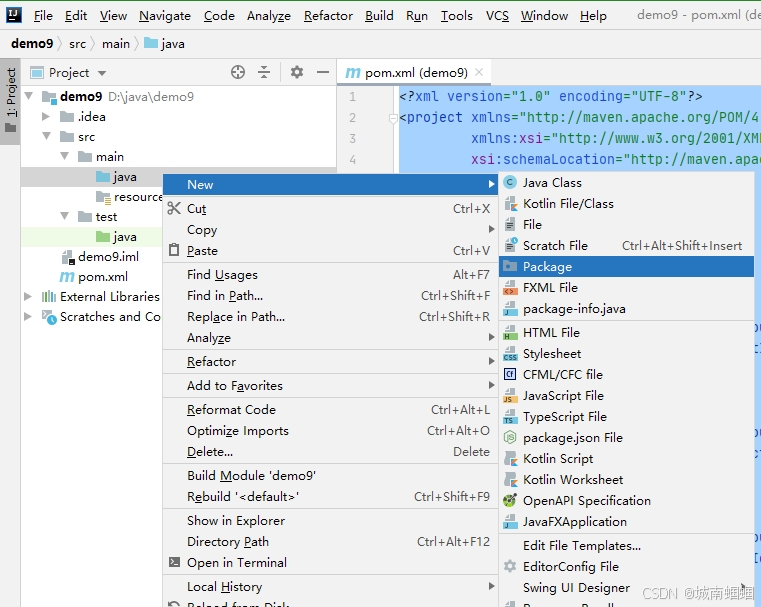Click the Scratch File icon
The height and width of the screenshot is (607, 761).
(510, 246)
